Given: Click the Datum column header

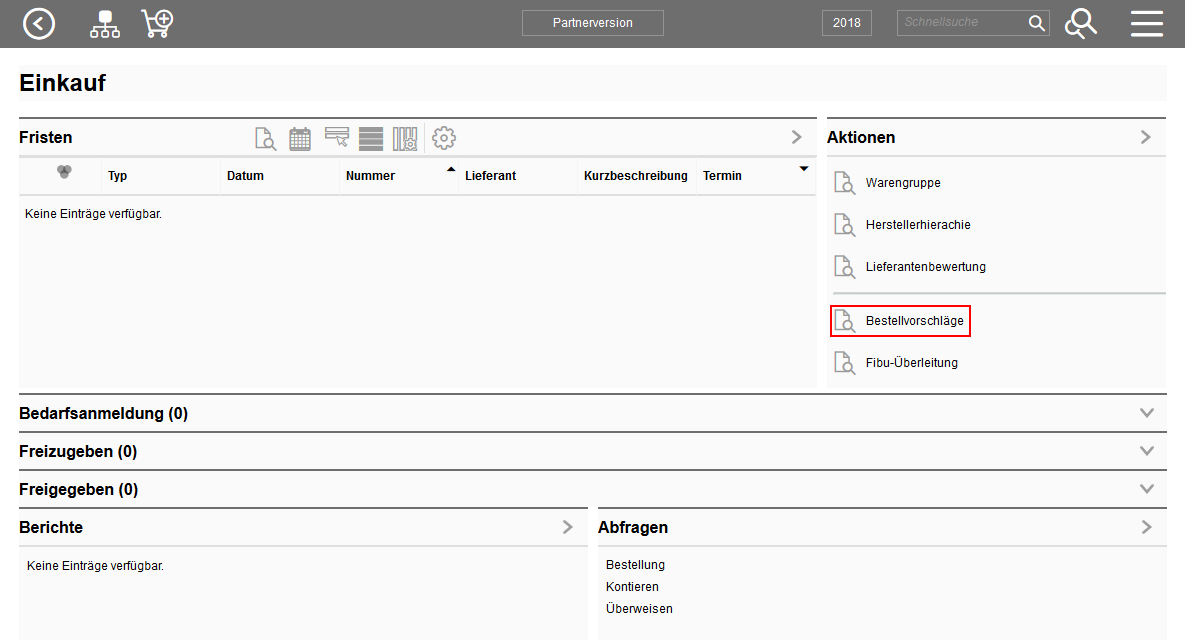Looking at the screenshot, I should tap(246, 176).
